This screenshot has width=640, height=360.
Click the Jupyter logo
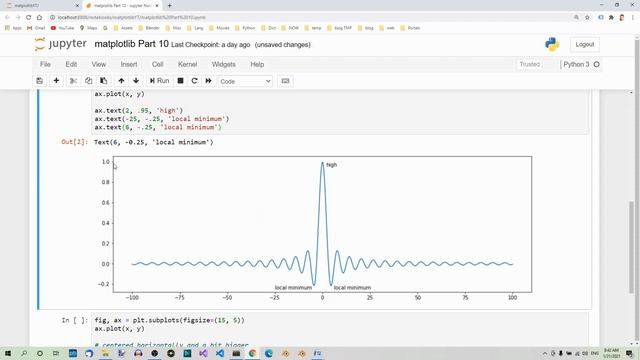61,44
